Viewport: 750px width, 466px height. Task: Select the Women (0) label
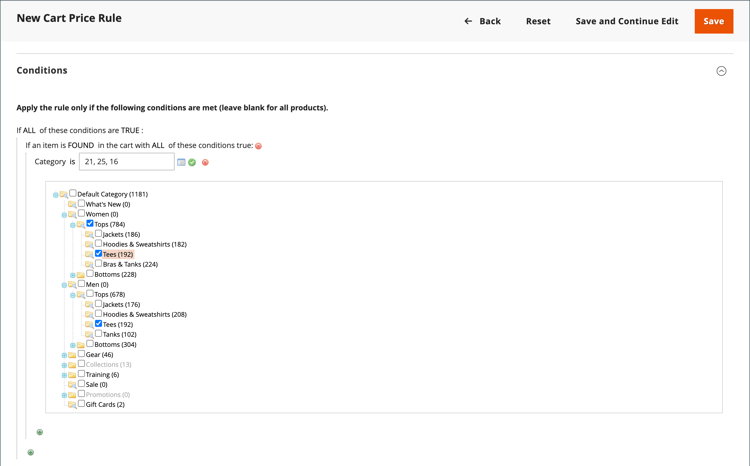102,214
